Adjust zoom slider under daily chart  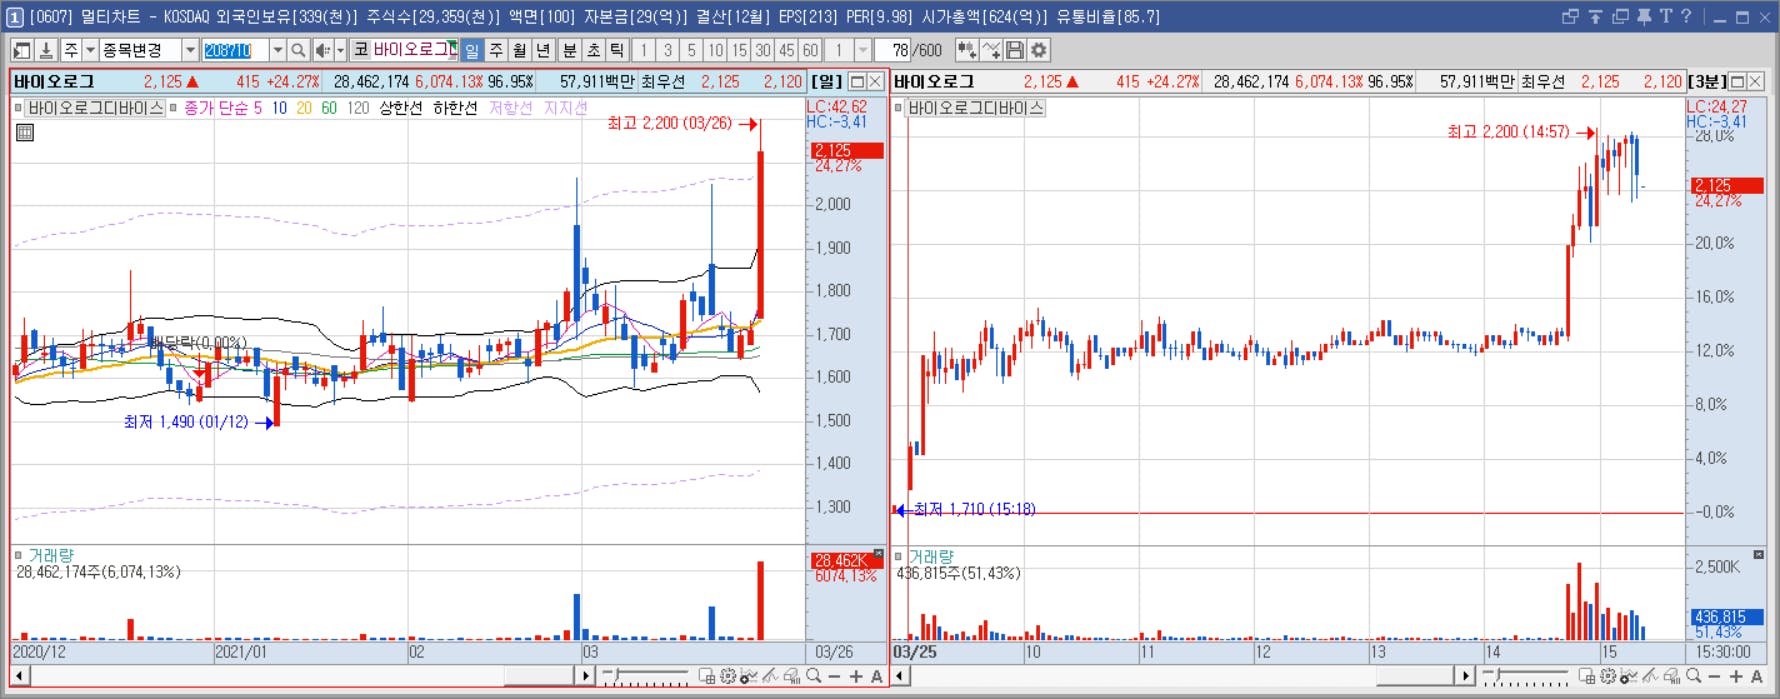pos(645,677)
